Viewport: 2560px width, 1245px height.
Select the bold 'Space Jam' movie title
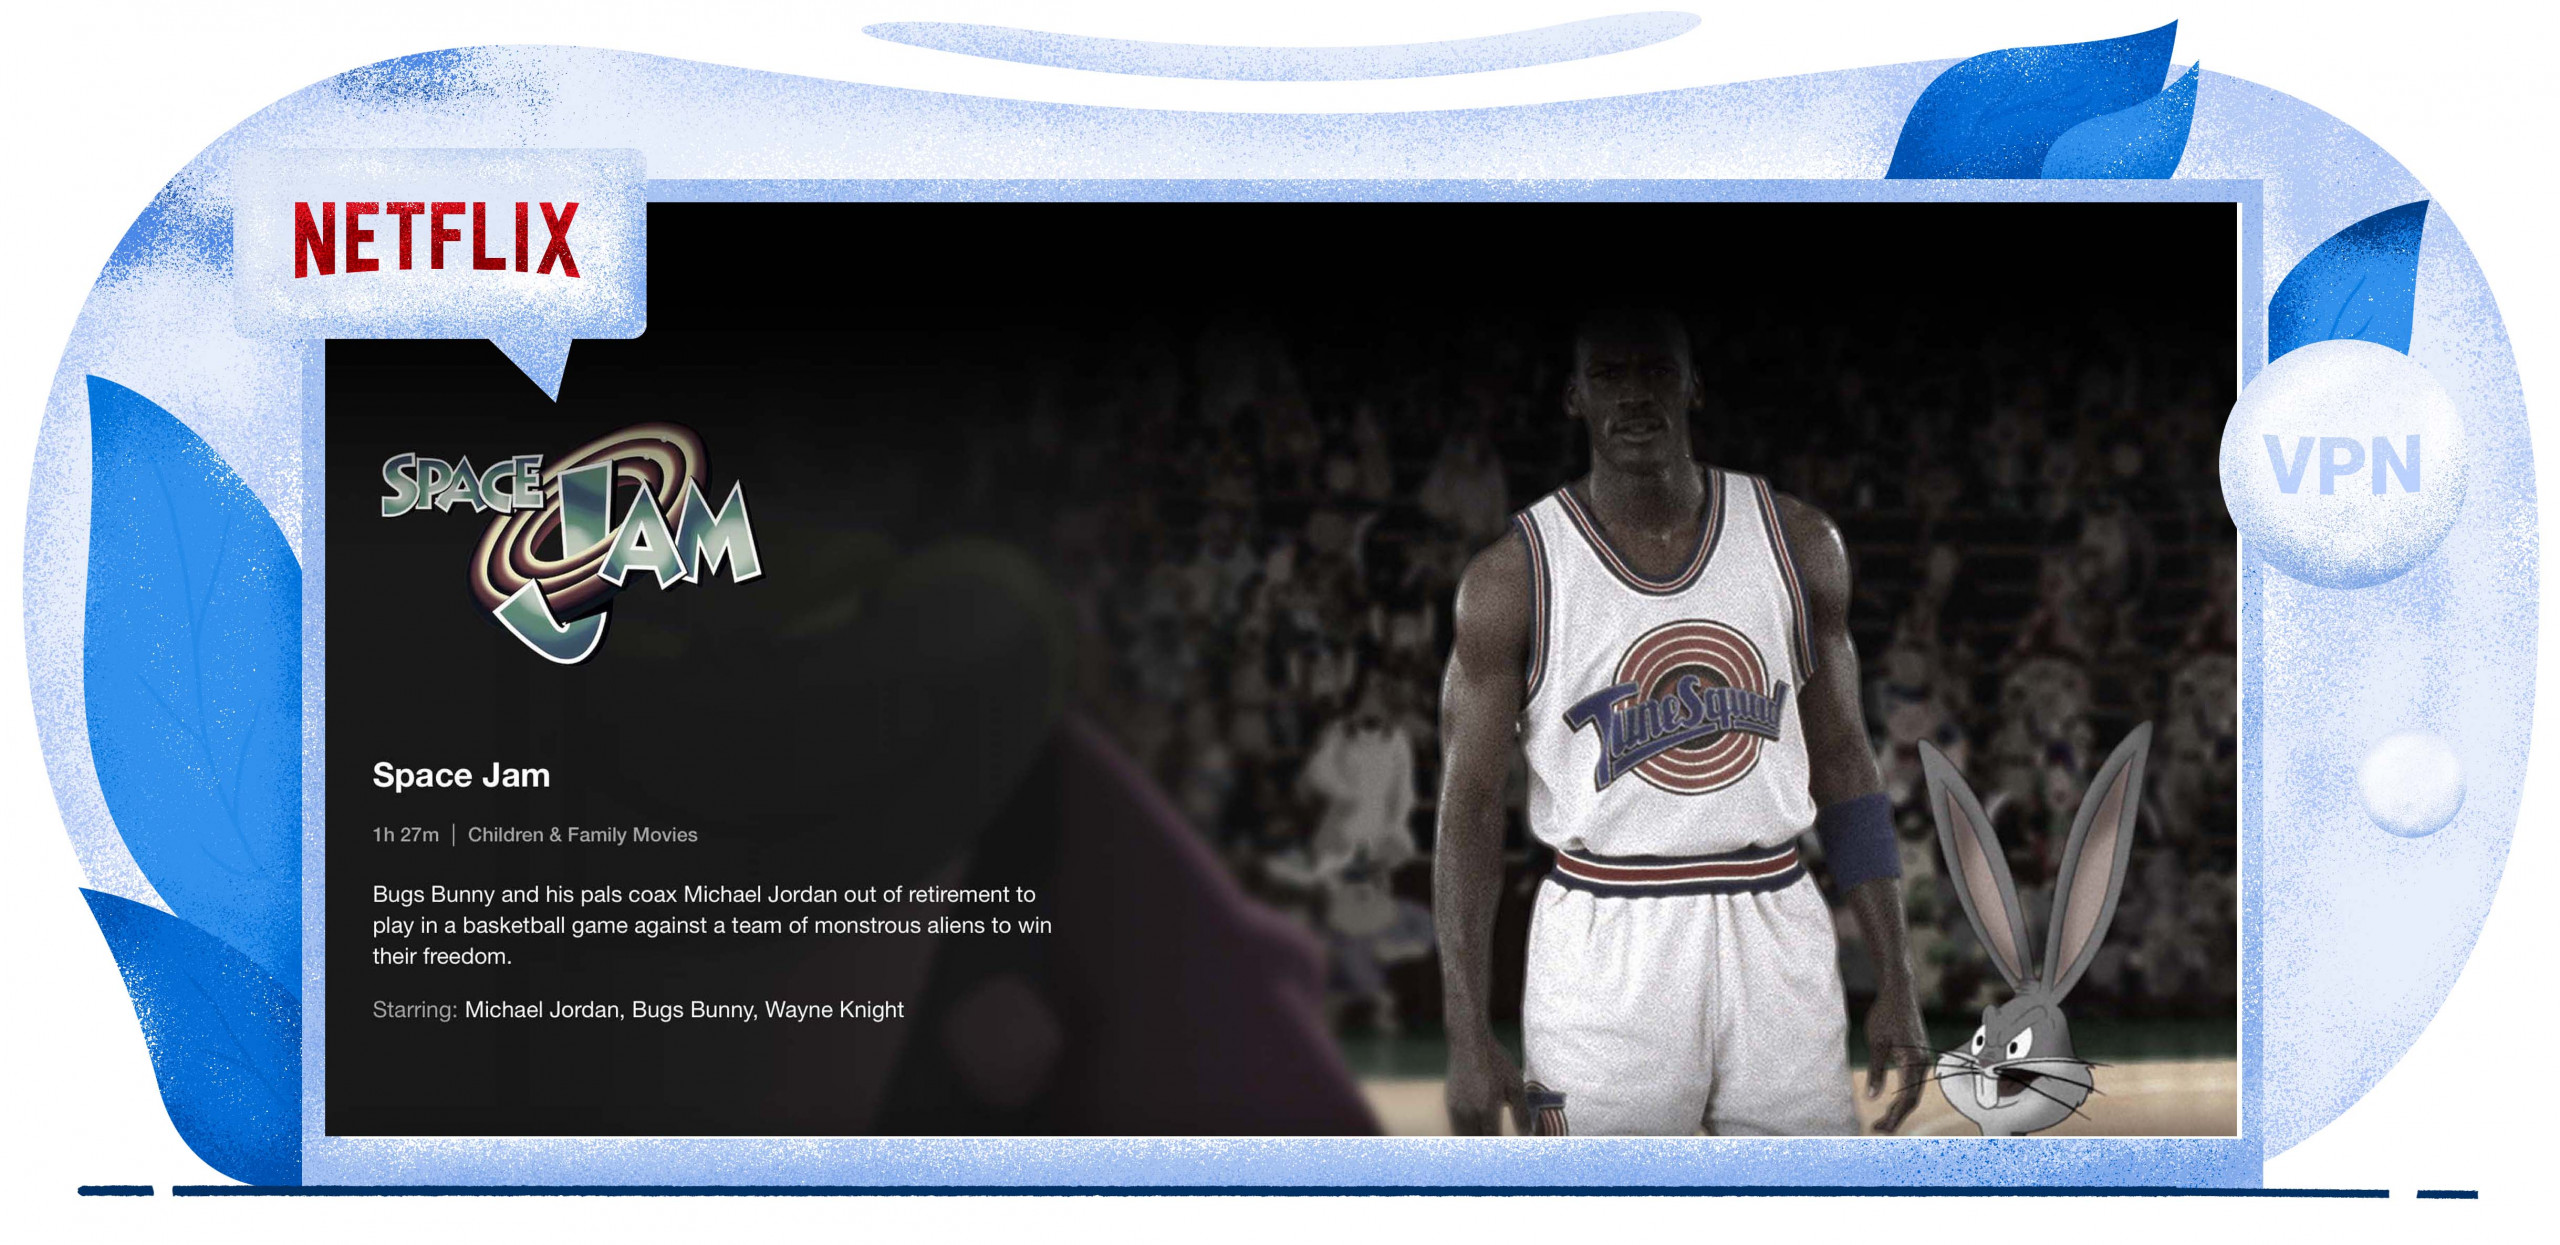(x=461, y=775)
